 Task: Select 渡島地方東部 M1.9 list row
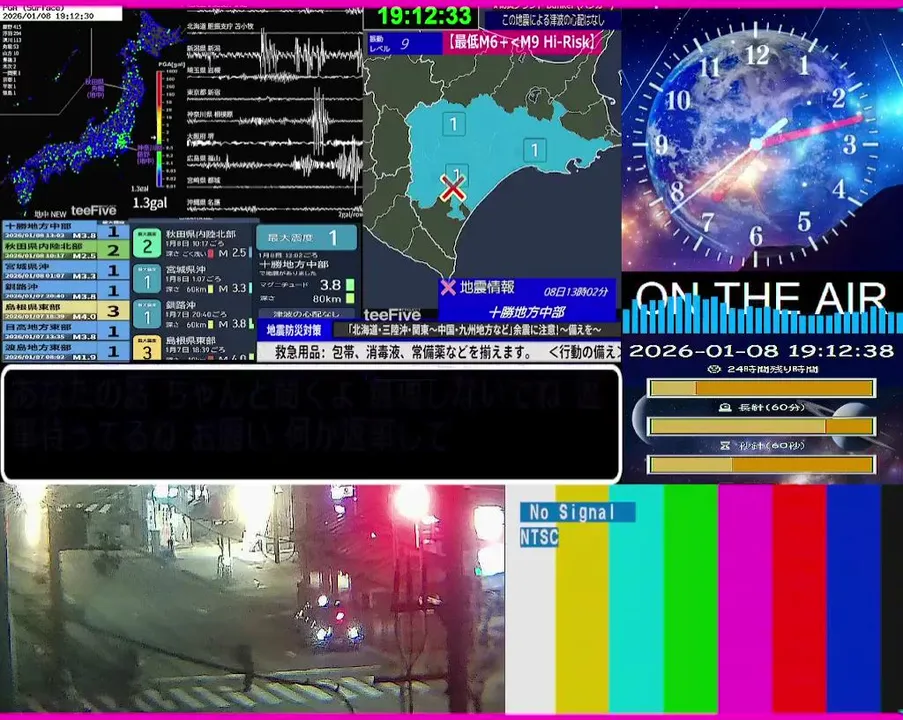(x=65, y=351)
